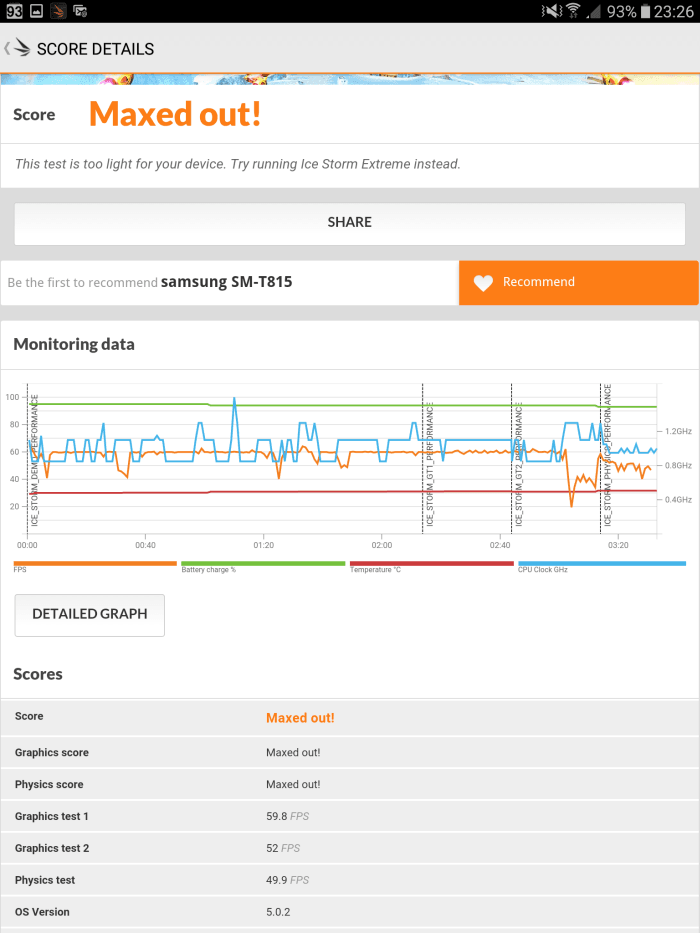Tap the muted sound icon in status bar
700x933 pixels.
pyautogui.click(x=551, y=11)
